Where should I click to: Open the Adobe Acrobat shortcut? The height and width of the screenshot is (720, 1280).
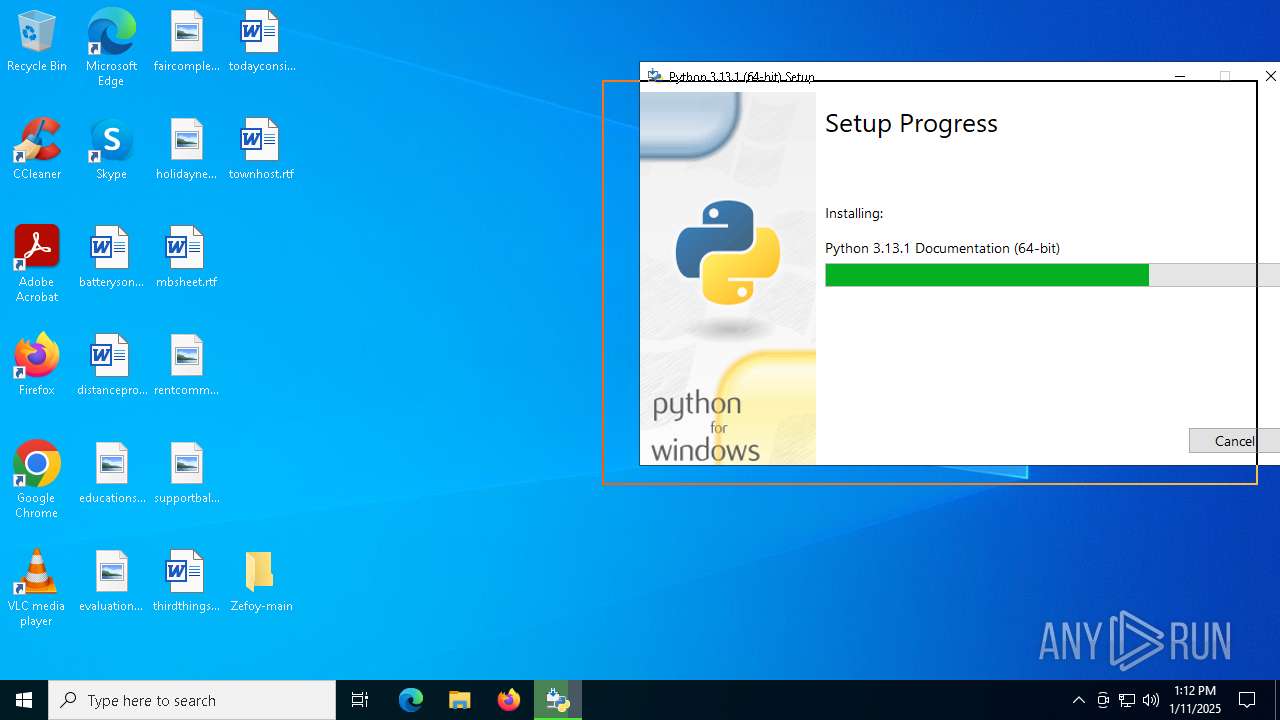coord(37,264)
